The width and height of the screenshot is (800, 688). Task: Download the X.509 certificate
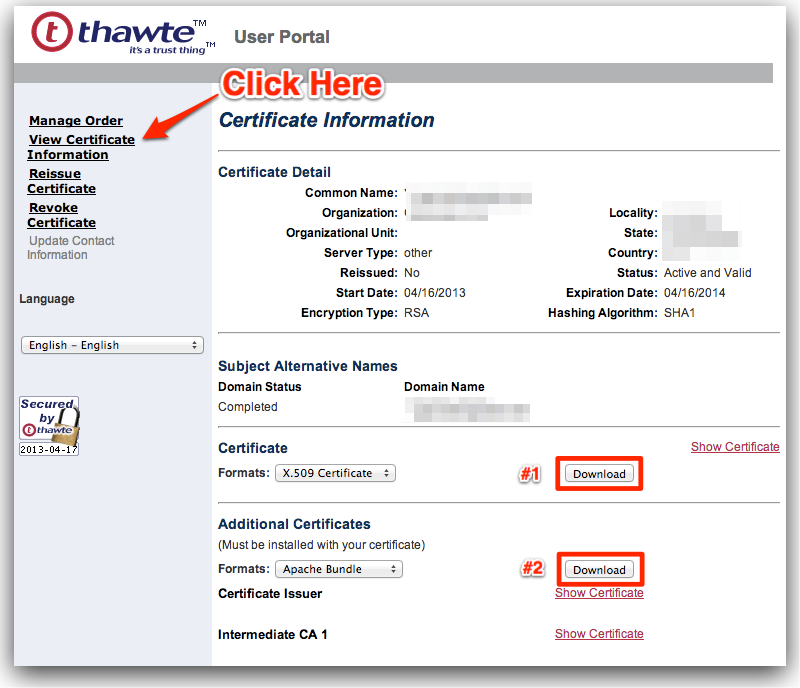(x=599, y=474)
